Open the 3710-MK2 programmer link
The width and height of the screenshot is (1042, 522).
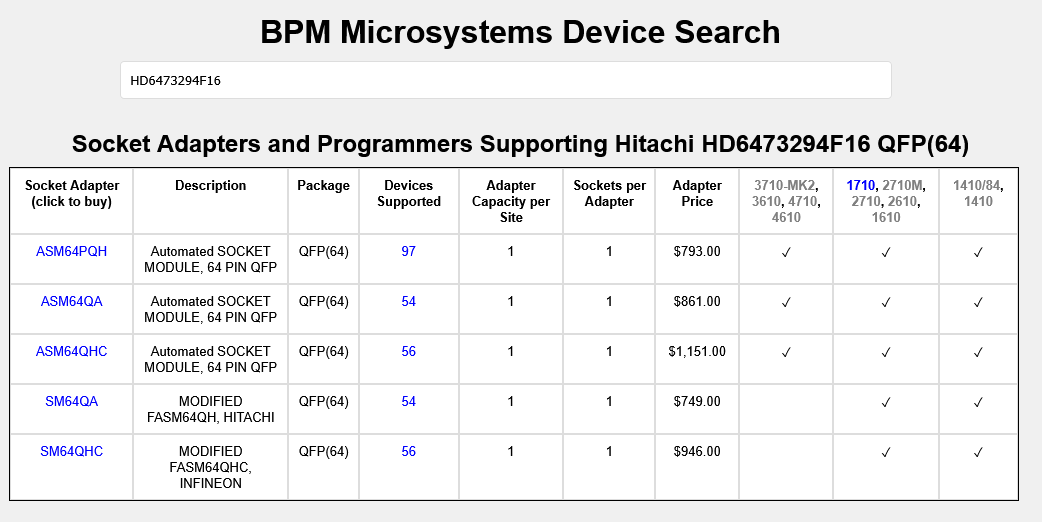pyautogui.click(x=784, y=185)
